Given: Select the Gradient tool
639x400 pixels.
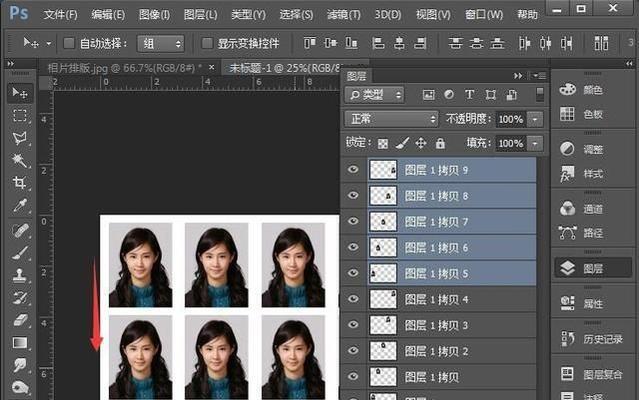Looking at the screenshot, I should coord(20,343).
